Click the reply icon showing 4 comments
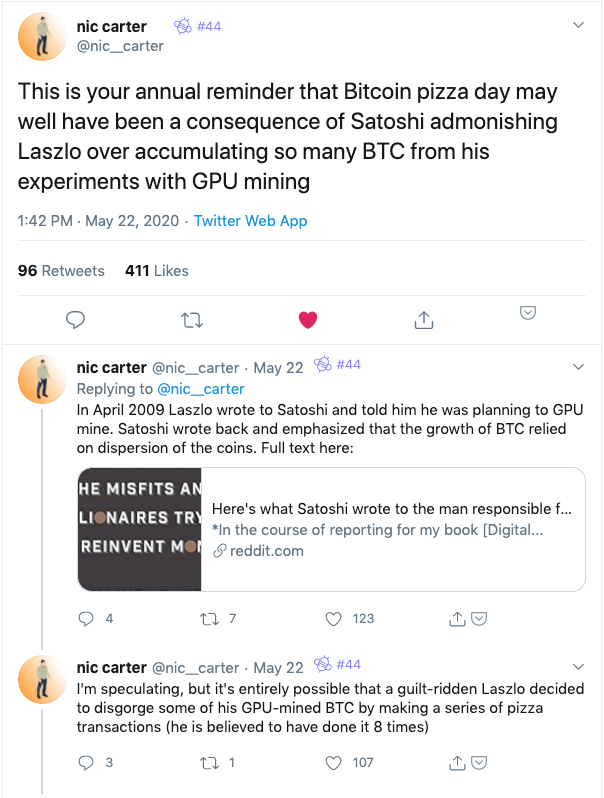The image size is (604, 798). point(85,619)
